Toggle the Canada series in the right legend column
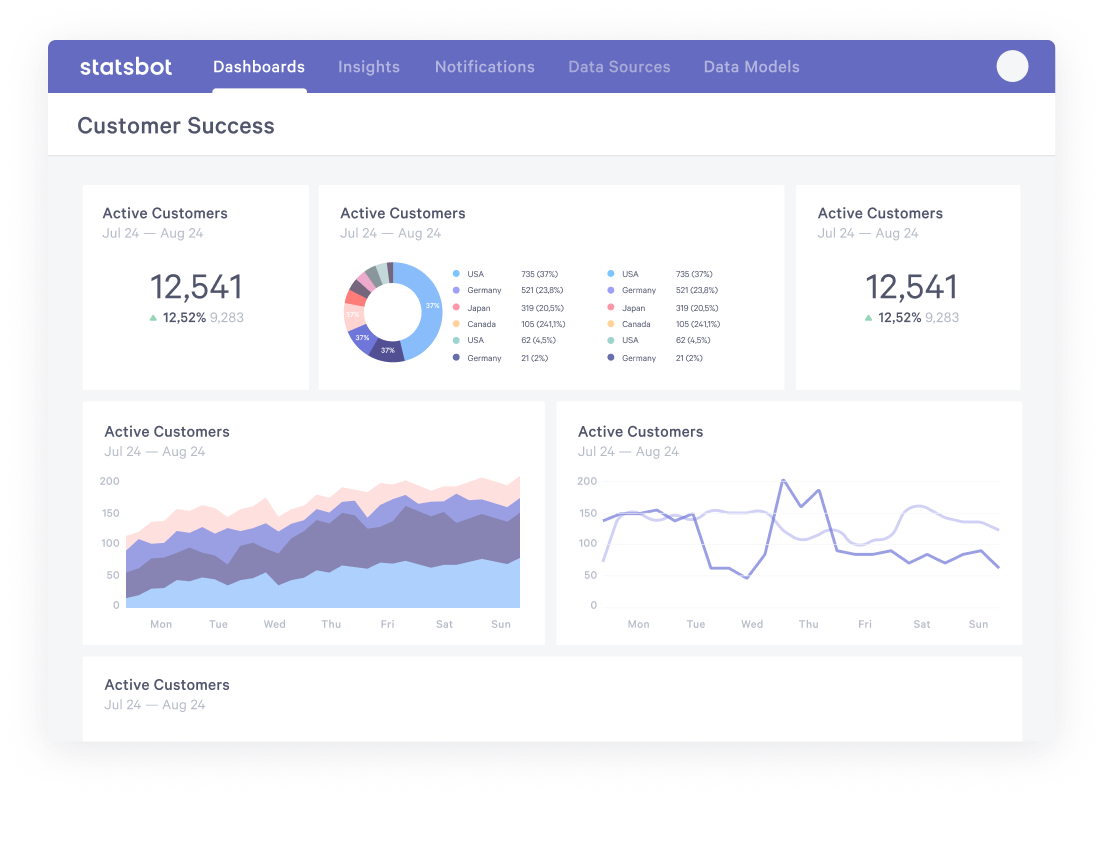1101x843 pixels. coord(611,324)
